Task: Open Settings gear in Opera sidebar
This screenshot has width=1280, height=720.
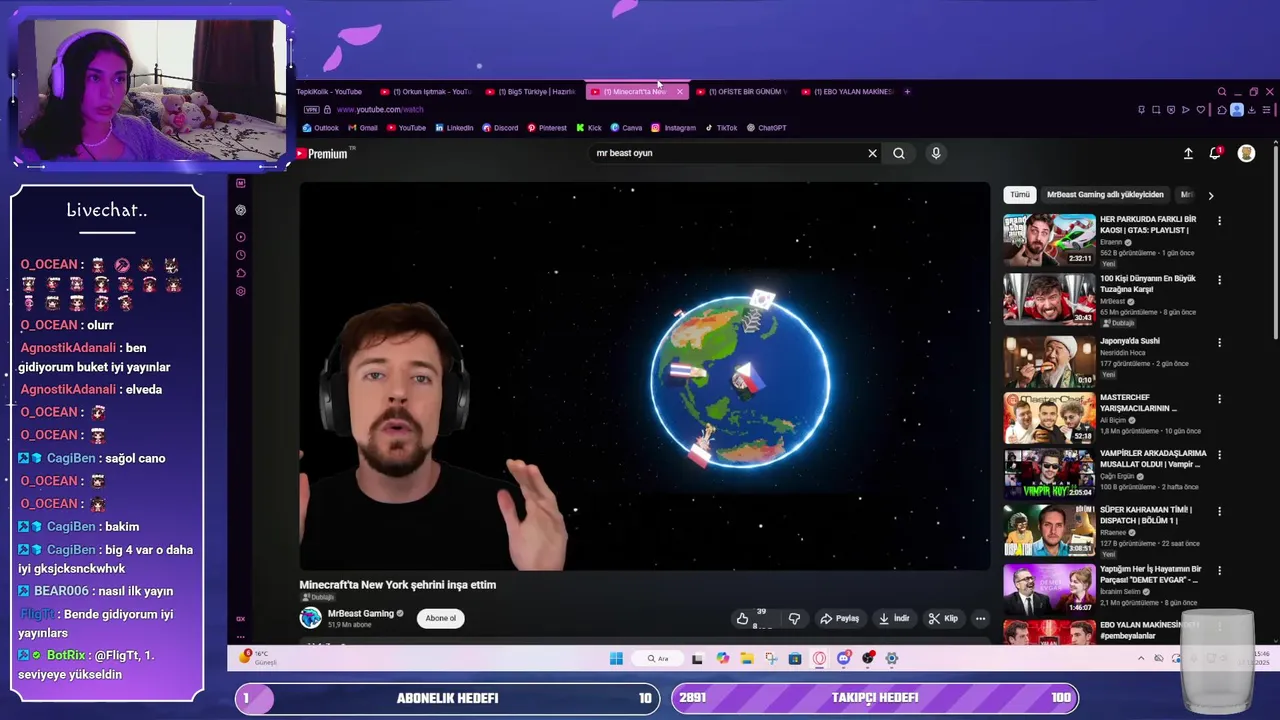Action: (241, 291)
